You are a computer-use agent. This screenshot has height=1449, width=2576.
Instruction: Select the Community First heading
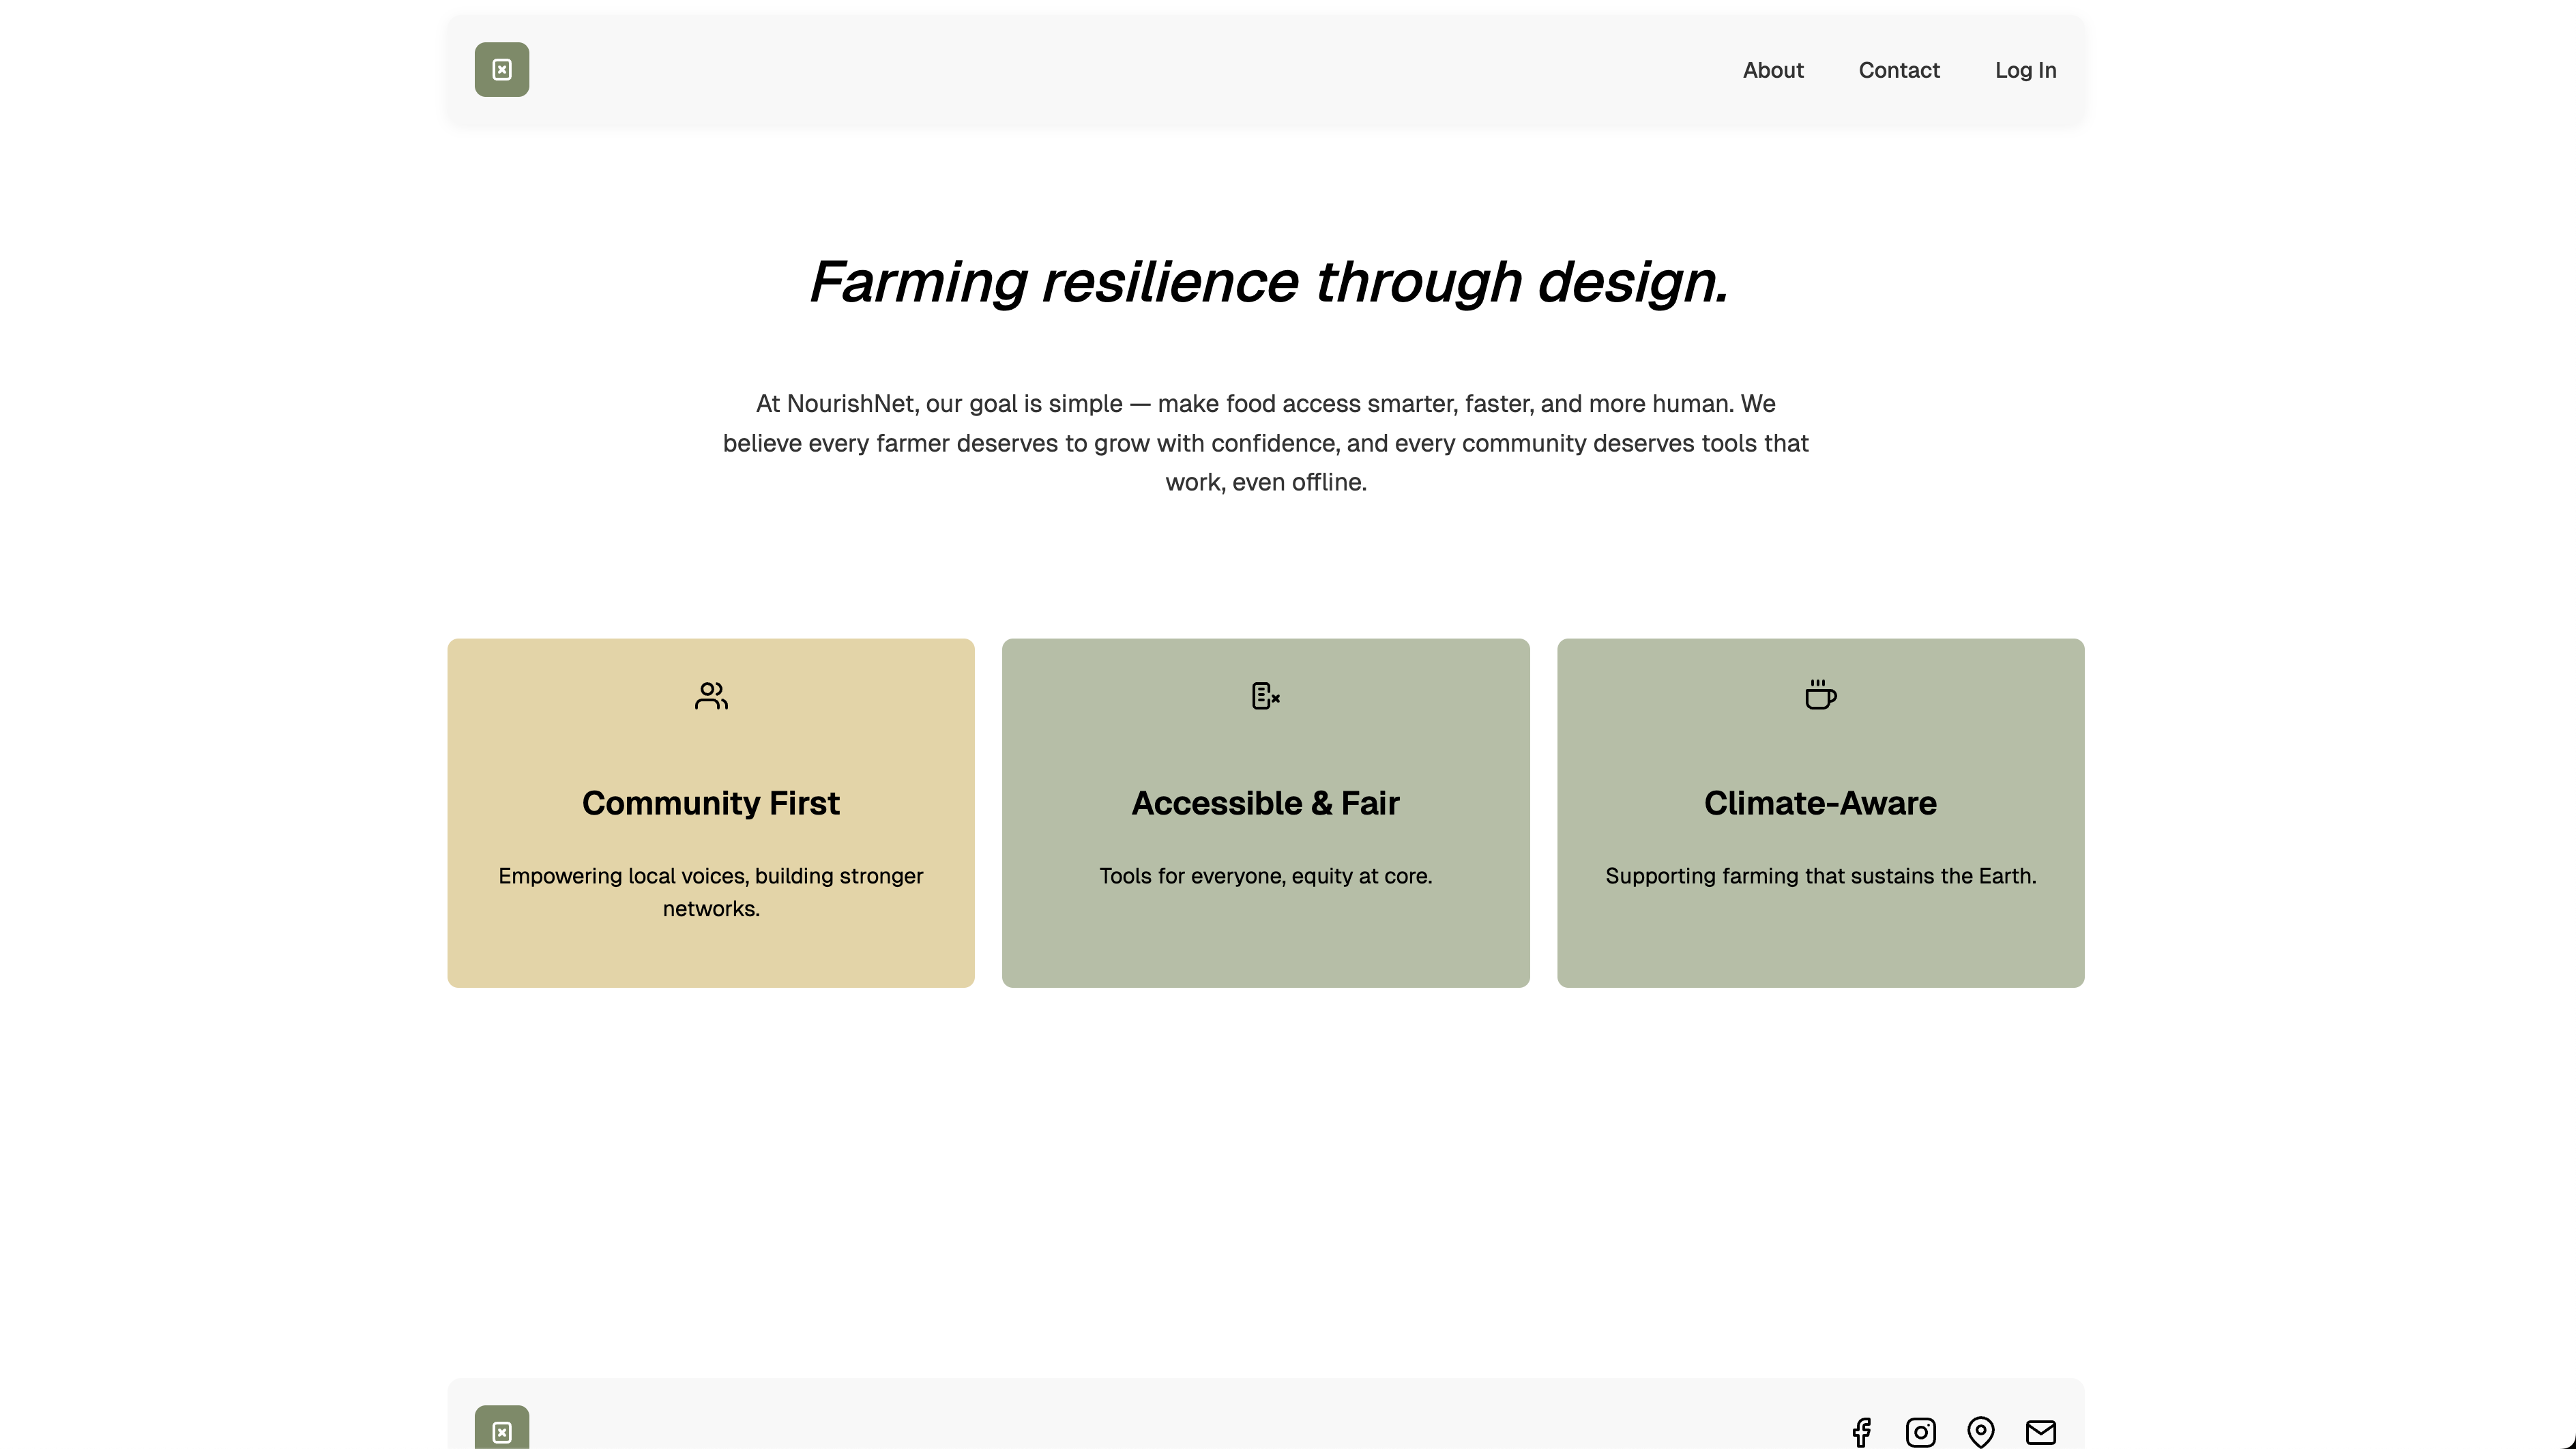(x=711, y=803)
